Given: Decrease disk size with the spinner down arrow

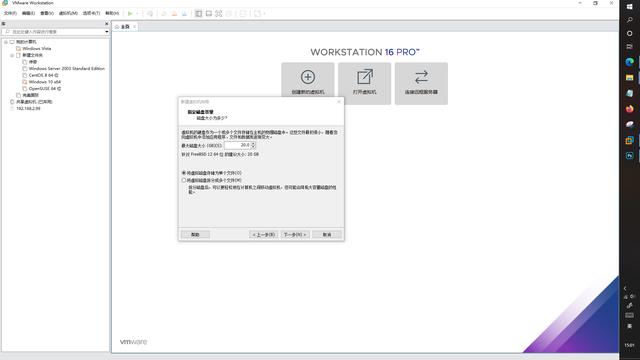Looking at the screenshot, I should tap(253, 147).
